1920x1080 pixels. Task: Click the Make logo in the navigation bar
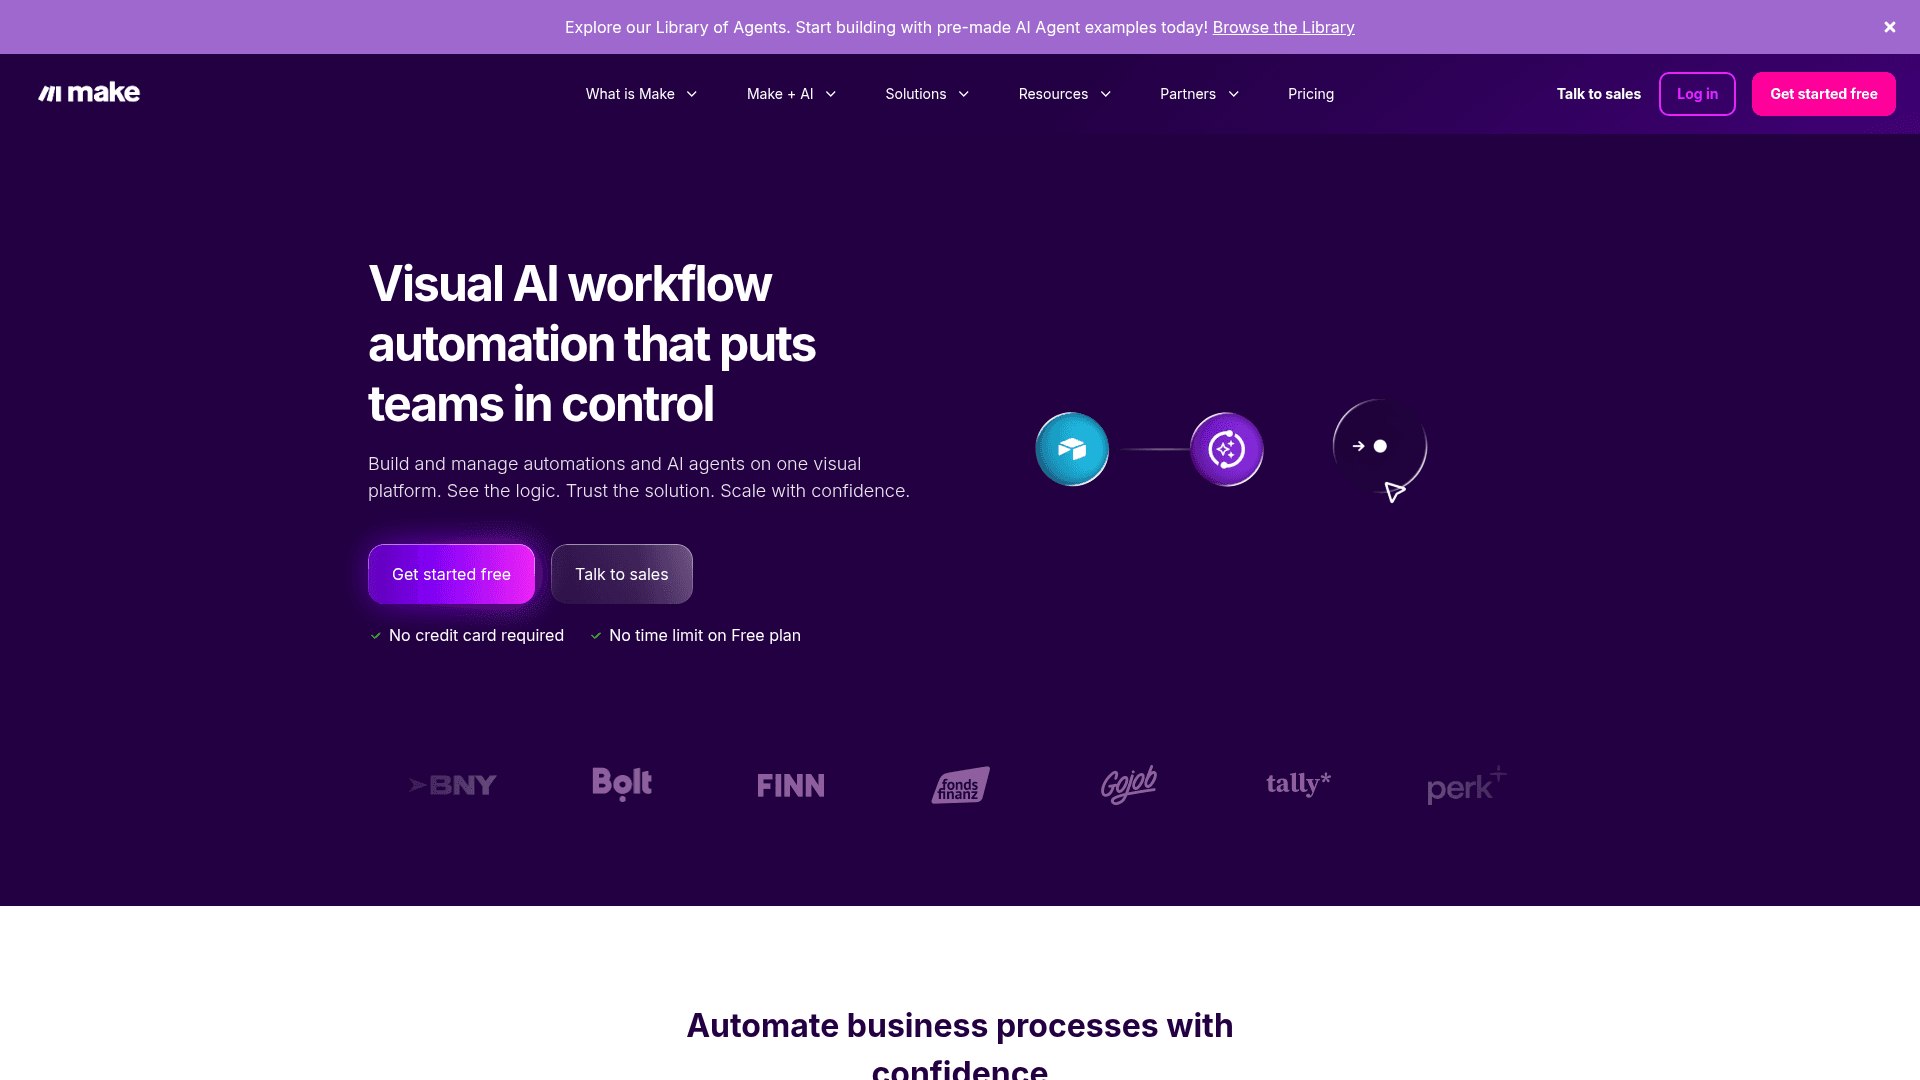(89, 93)
